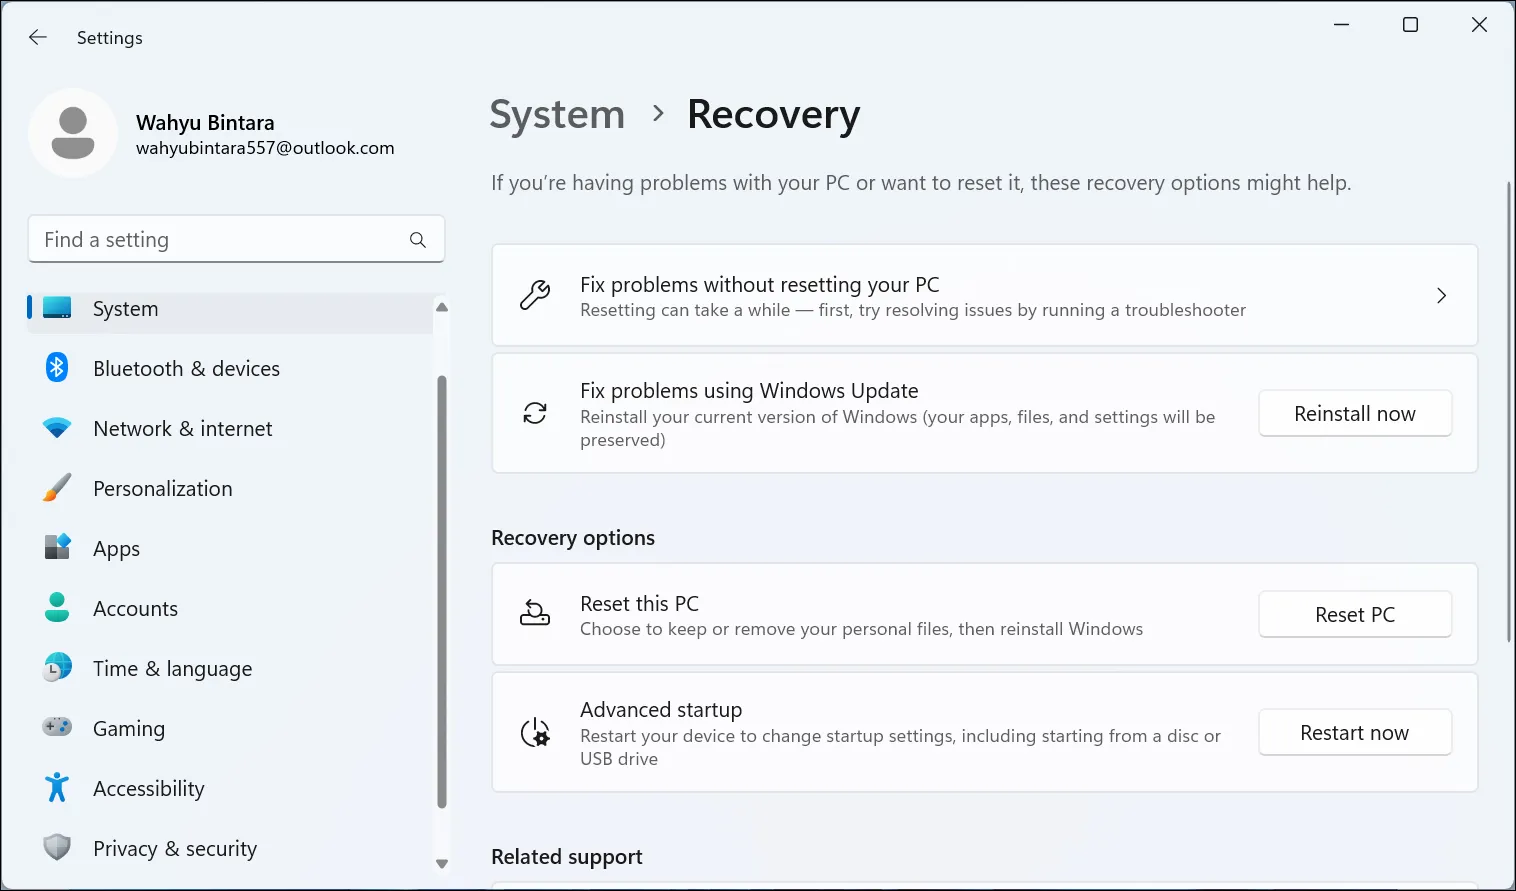1516x891 pixels.
Task: Click the search magnifier icon
Action: click(x=418, y=240)
